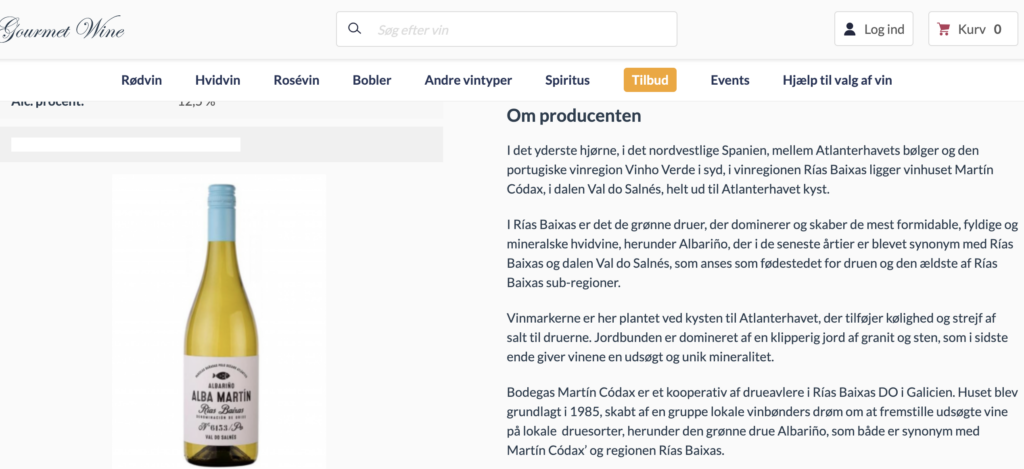This screenshot has height=469, width=1024.
Task: Click paragraph starting 'I Rías Baixas er'
Action: tap(762, 254)
